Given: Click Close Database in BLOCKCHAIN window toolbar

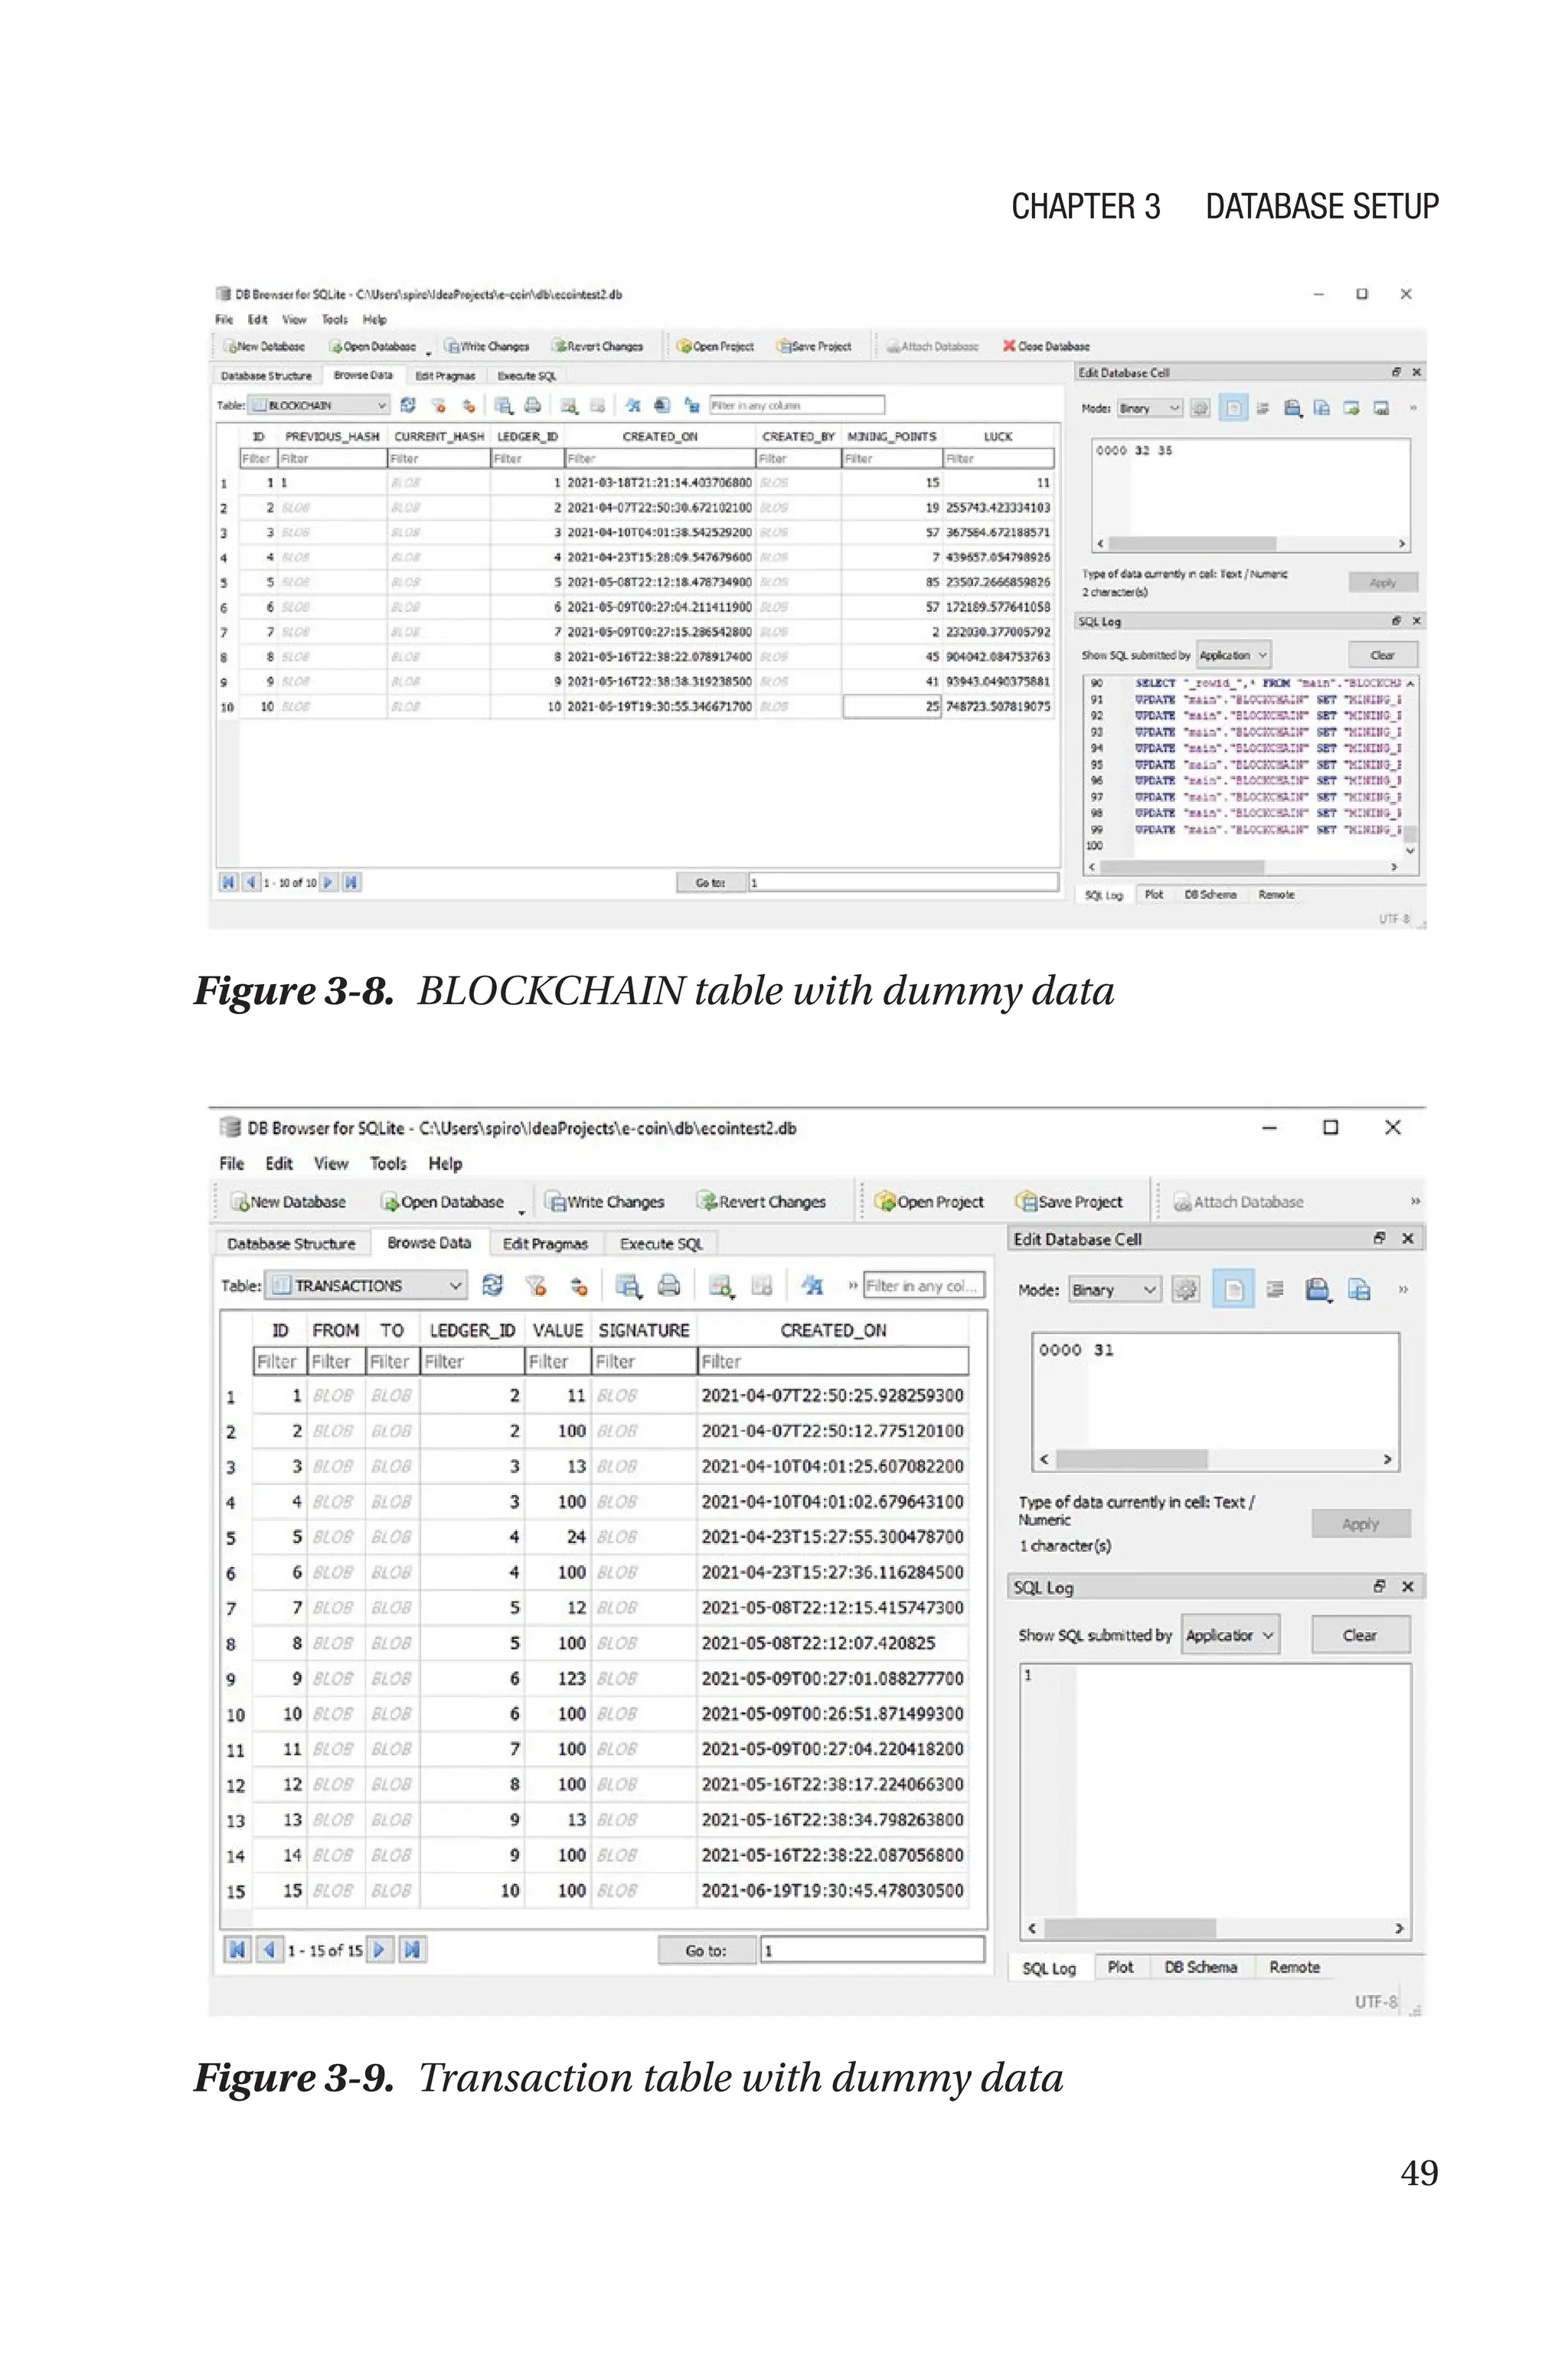Looking at the screenshot, I should 1046,346.
